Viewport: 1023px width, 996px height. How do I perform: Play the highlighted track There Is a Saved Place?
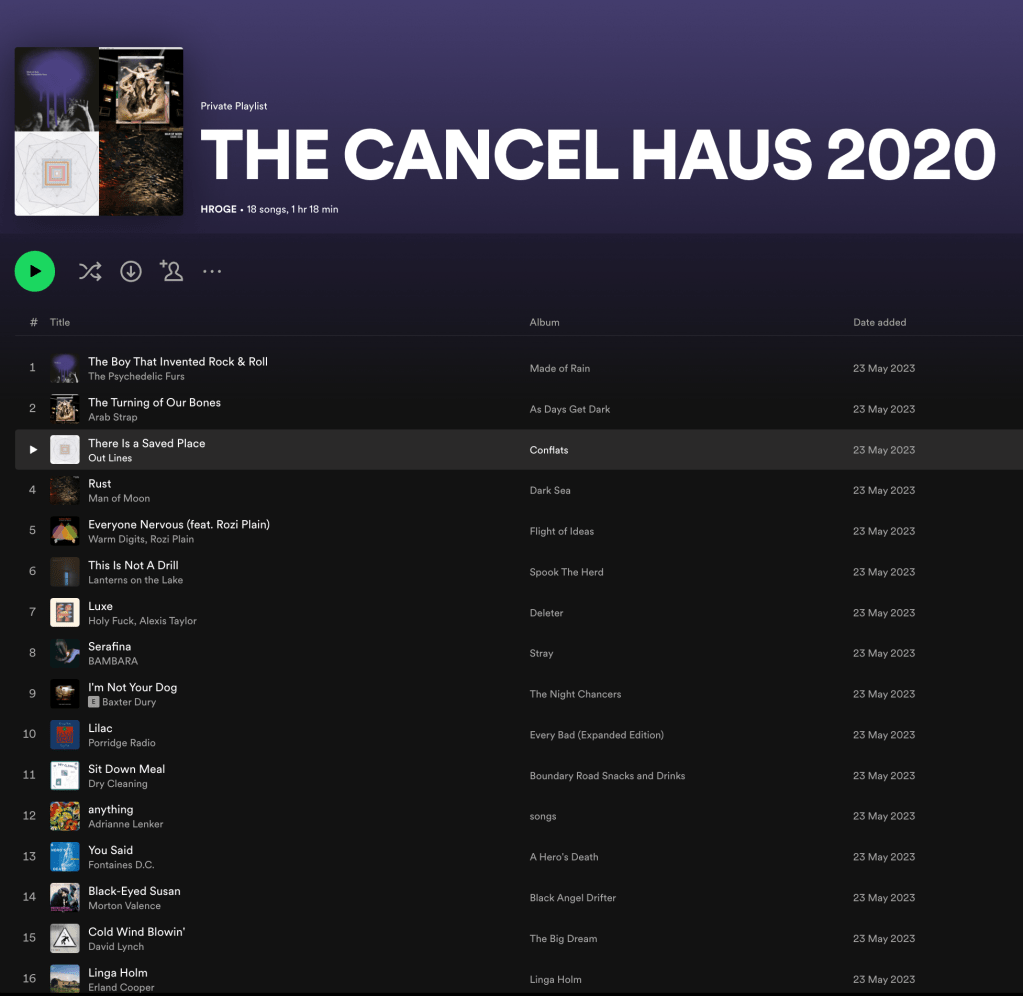click(33, 450)
